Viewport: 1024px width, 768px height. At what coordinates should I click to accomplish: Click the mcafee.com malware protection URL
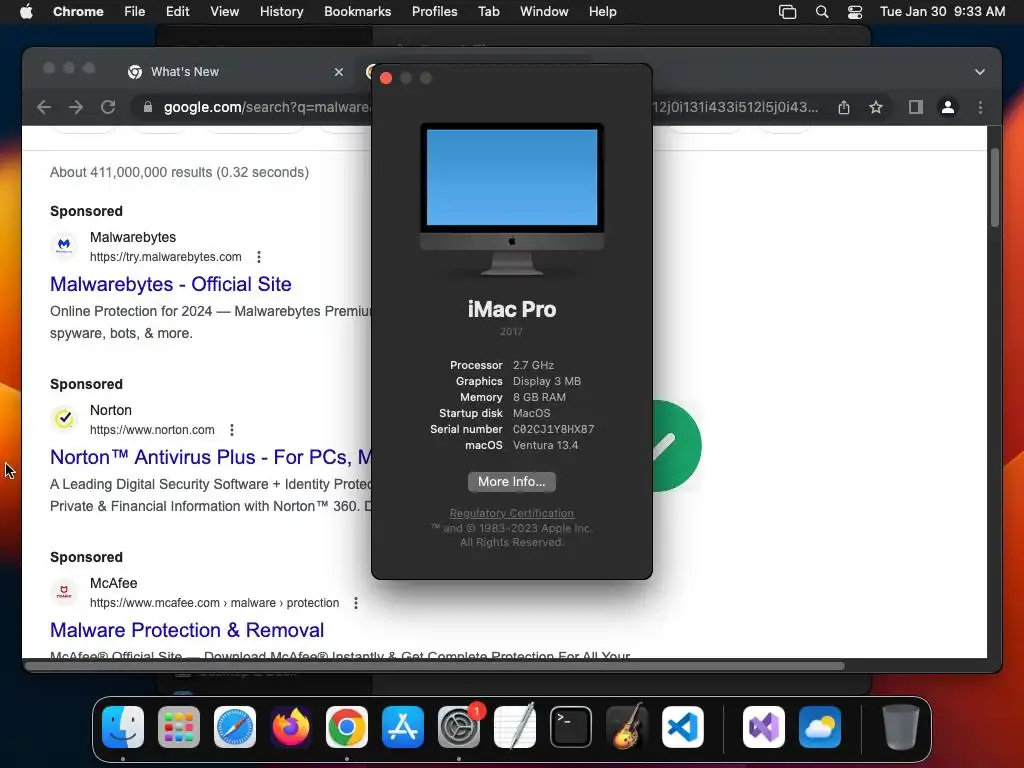(x=215, y=603)
